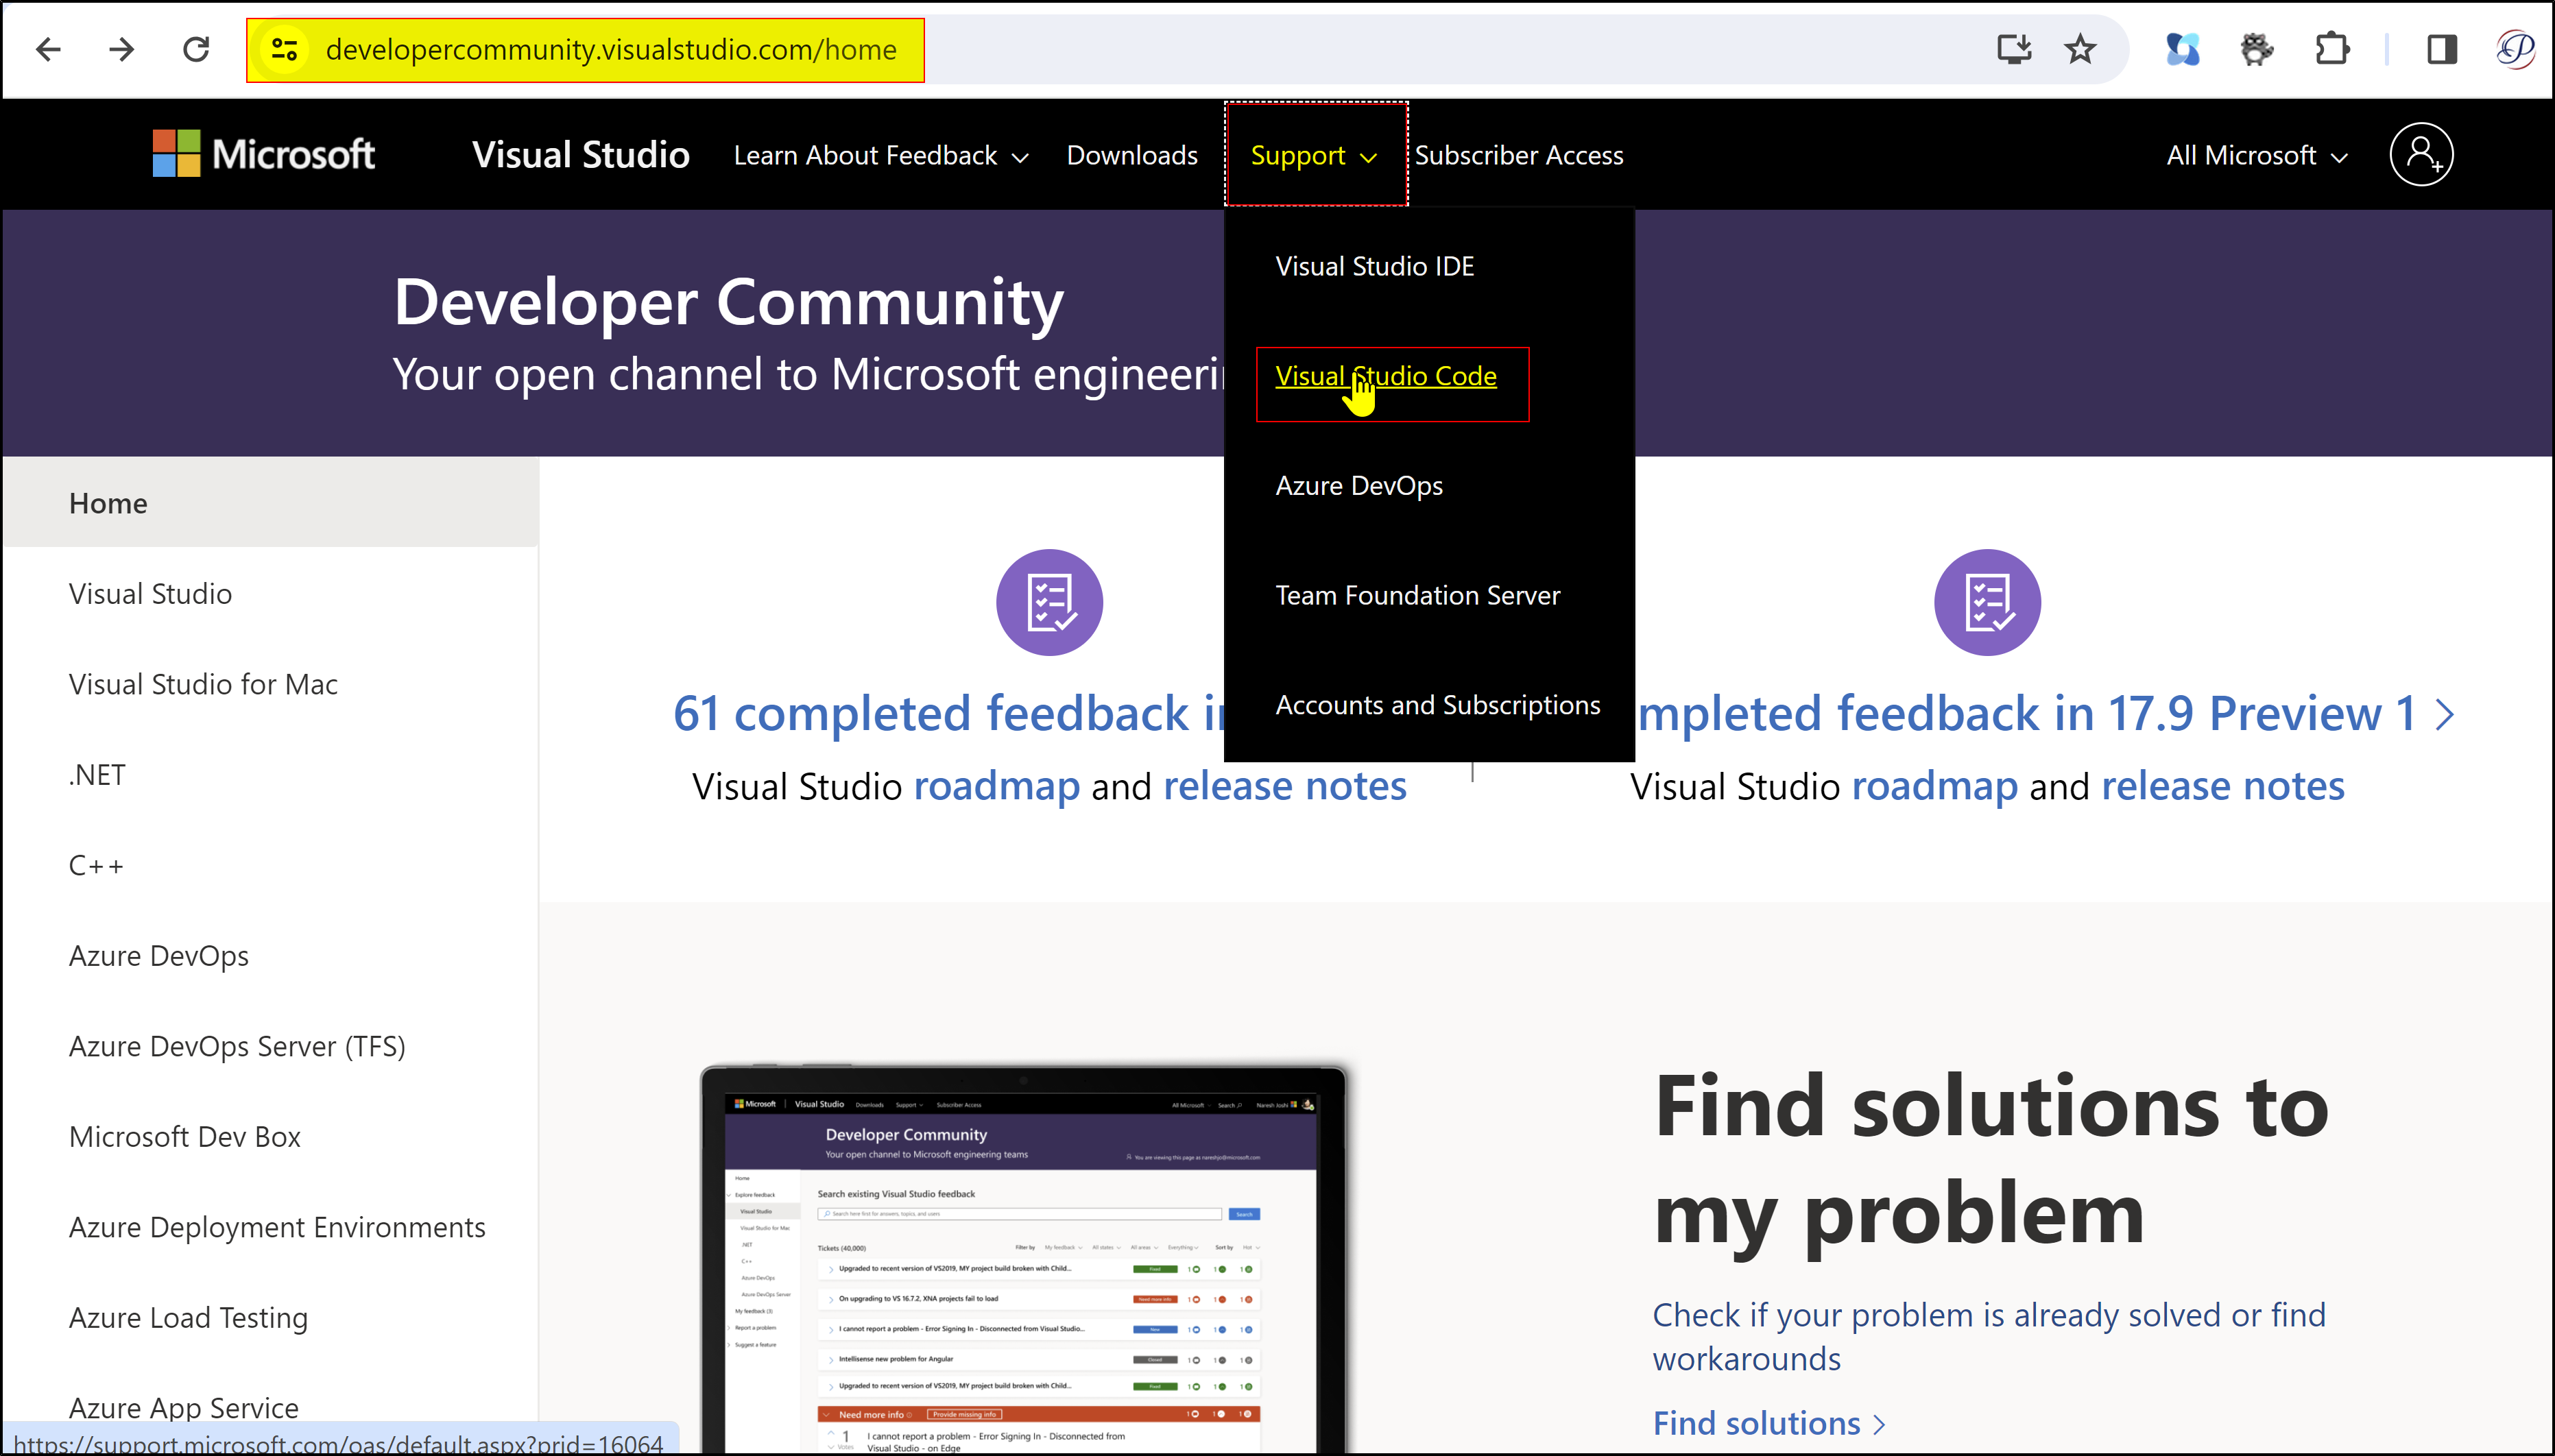Collapse the Support dropdown
This screenshot has width=2555, height=1456.
click(1314, 155)
